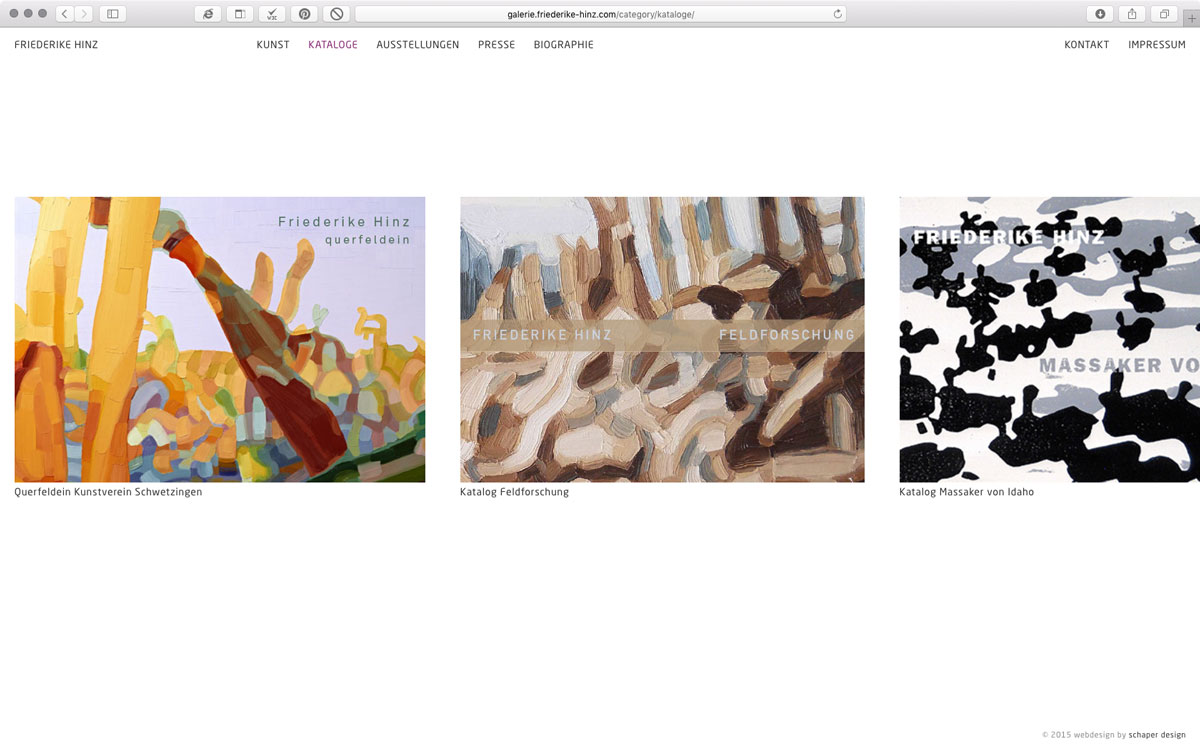Open the Downloads button in toolbar

pos(1100,14)
